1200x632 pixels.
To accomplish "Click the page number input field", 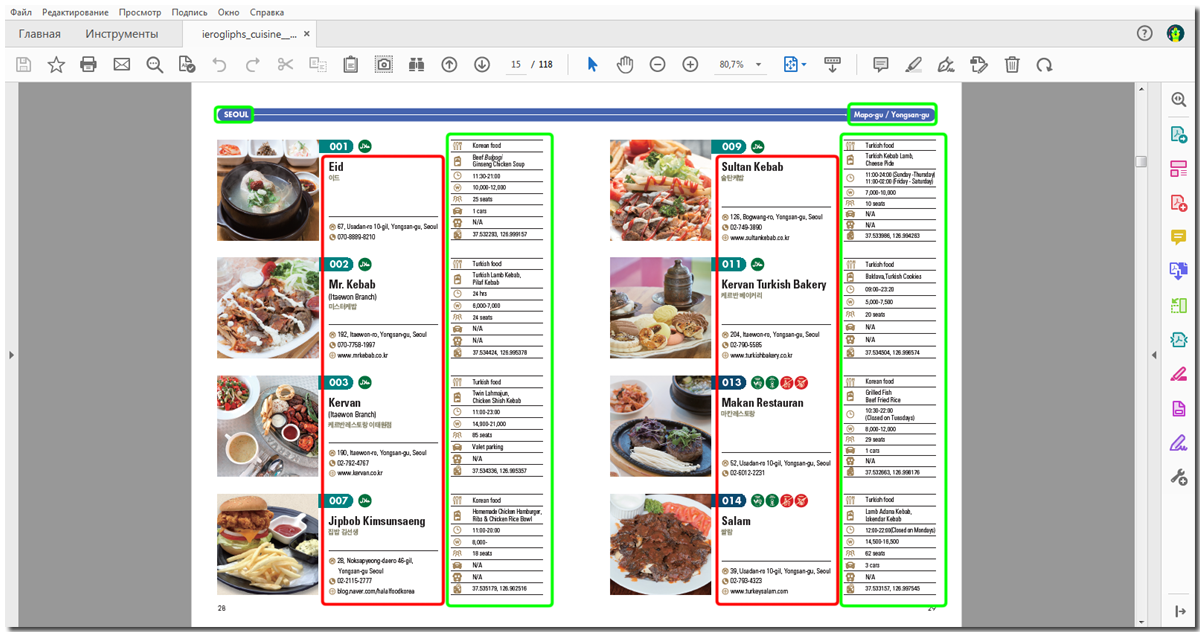I will pyautogui.click(x=516, y=65).
